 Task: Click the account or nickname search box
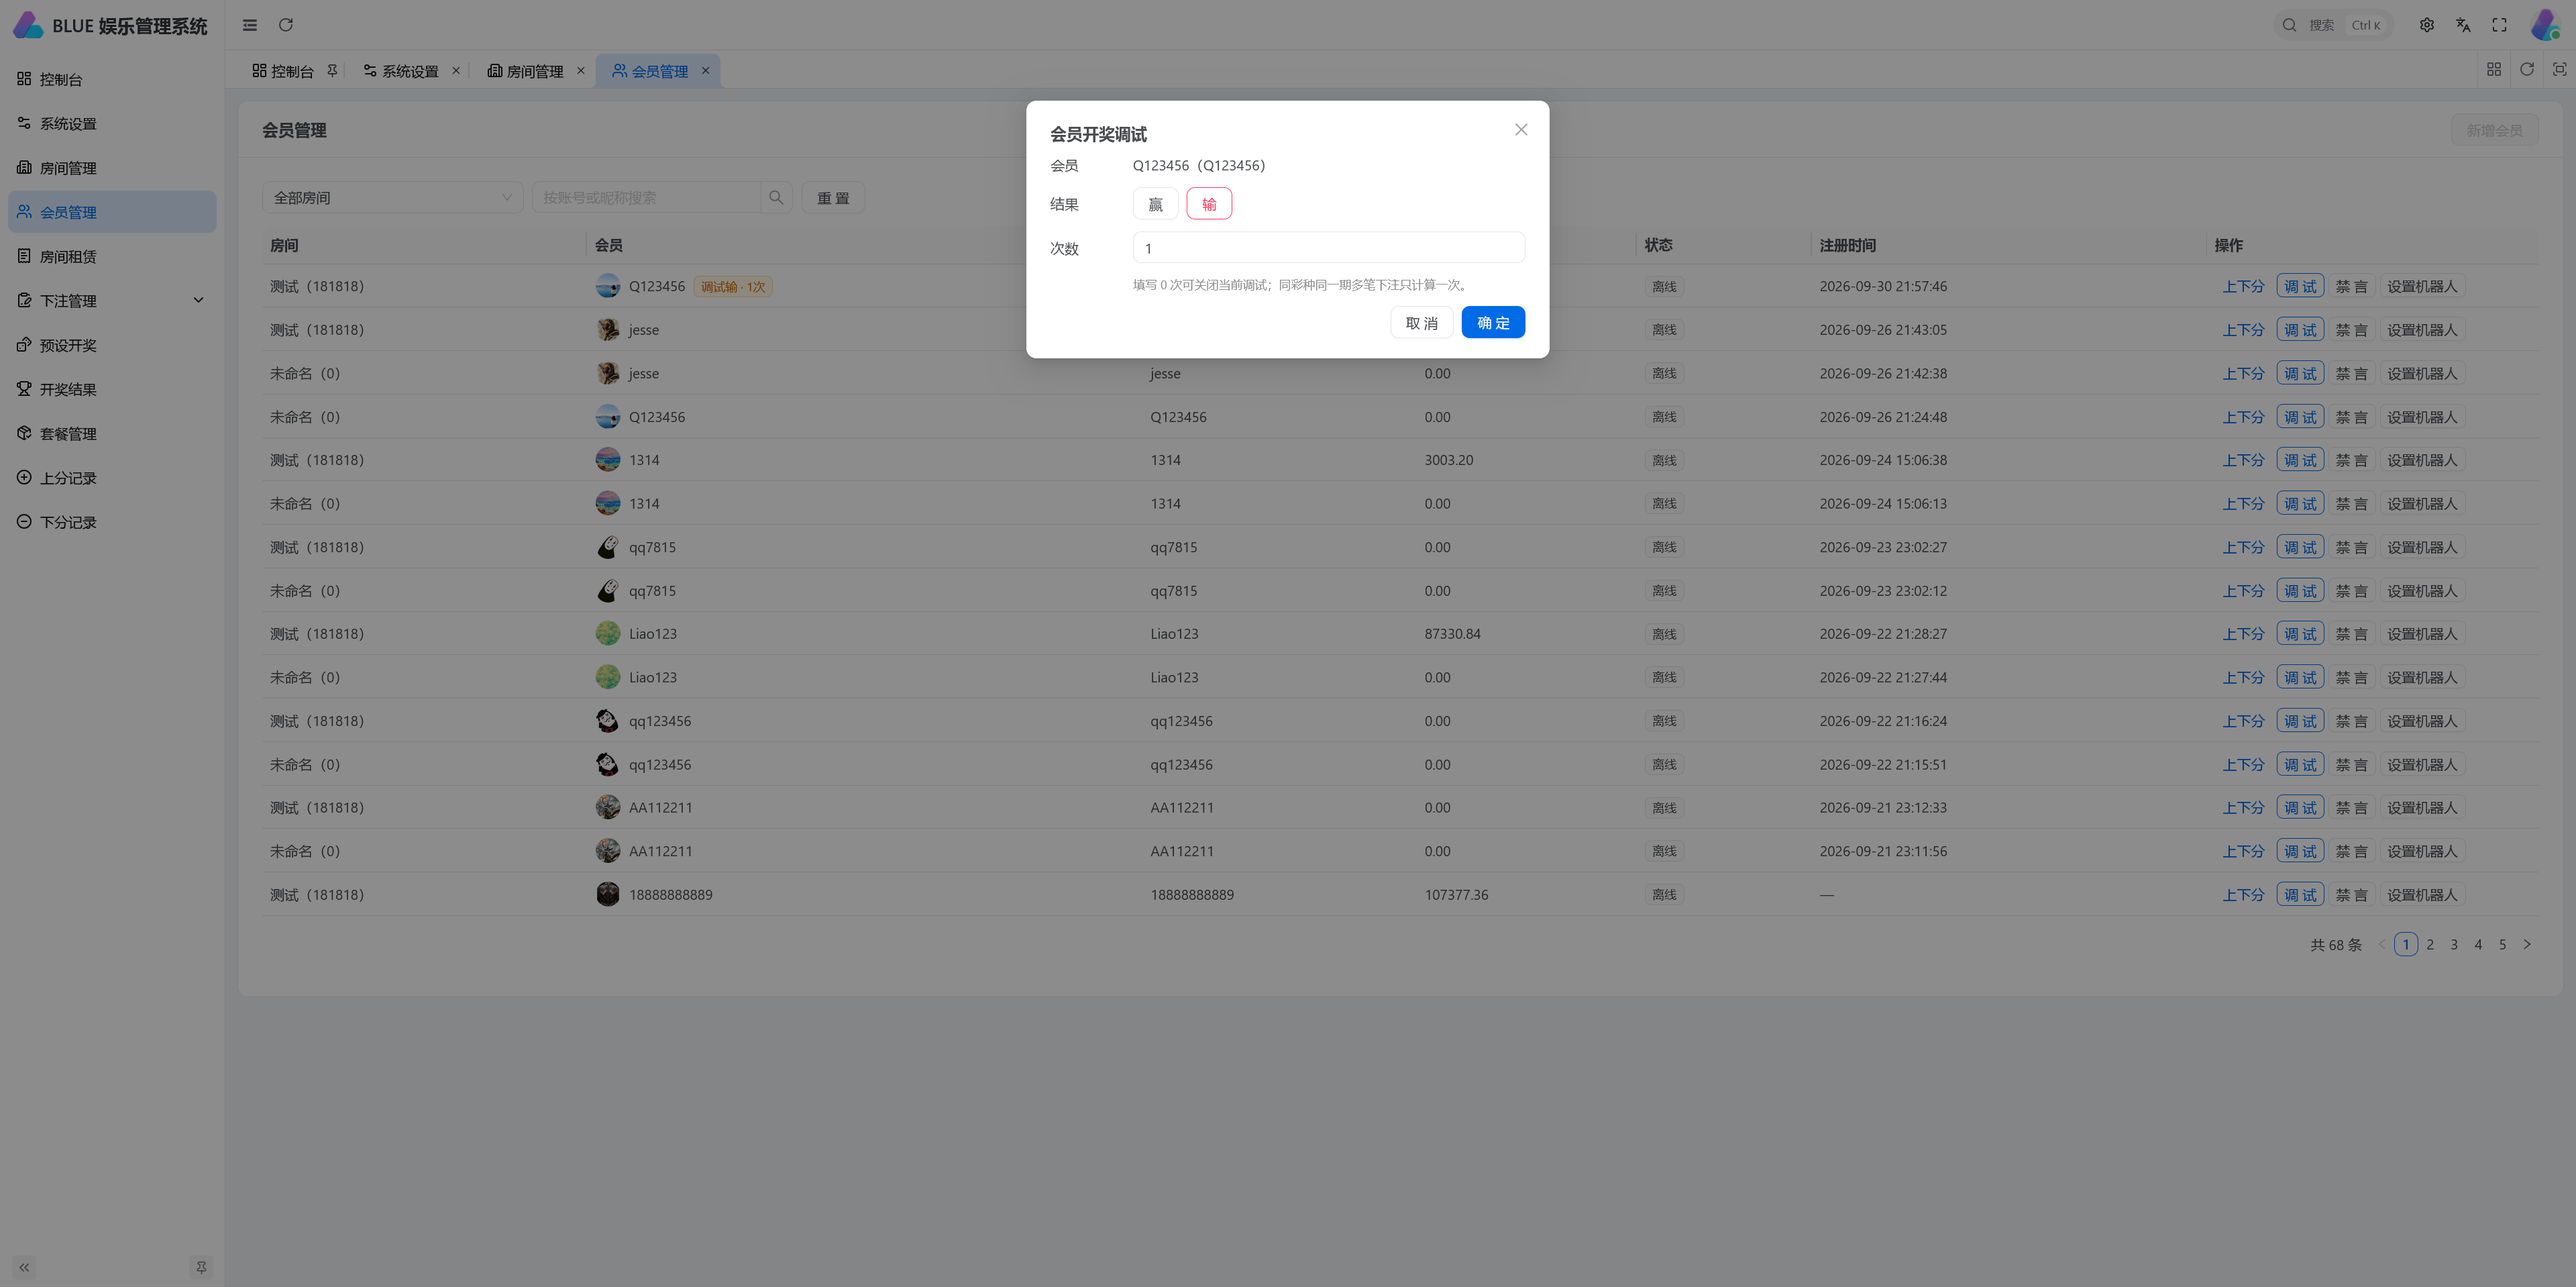[646, 198]
